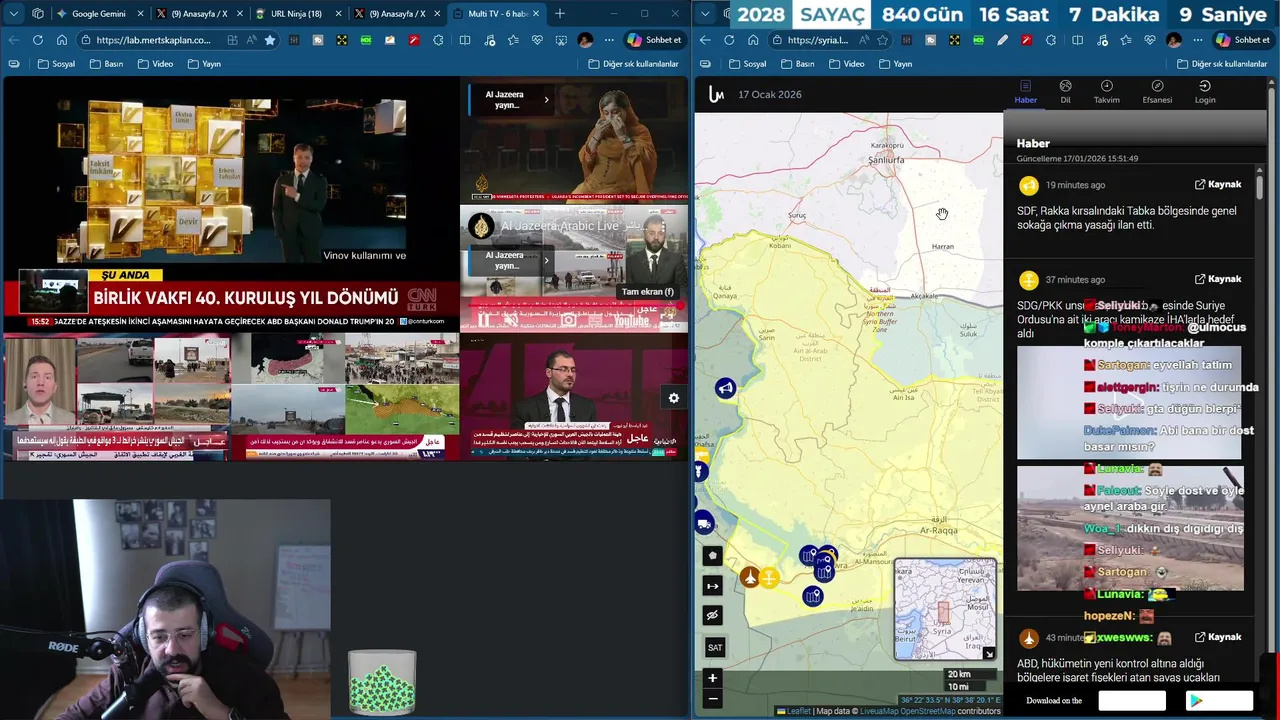Viewport: 1280px width, 720px height.
Task: Toggle favorite star in right address bar
Action: pos(882,40)
